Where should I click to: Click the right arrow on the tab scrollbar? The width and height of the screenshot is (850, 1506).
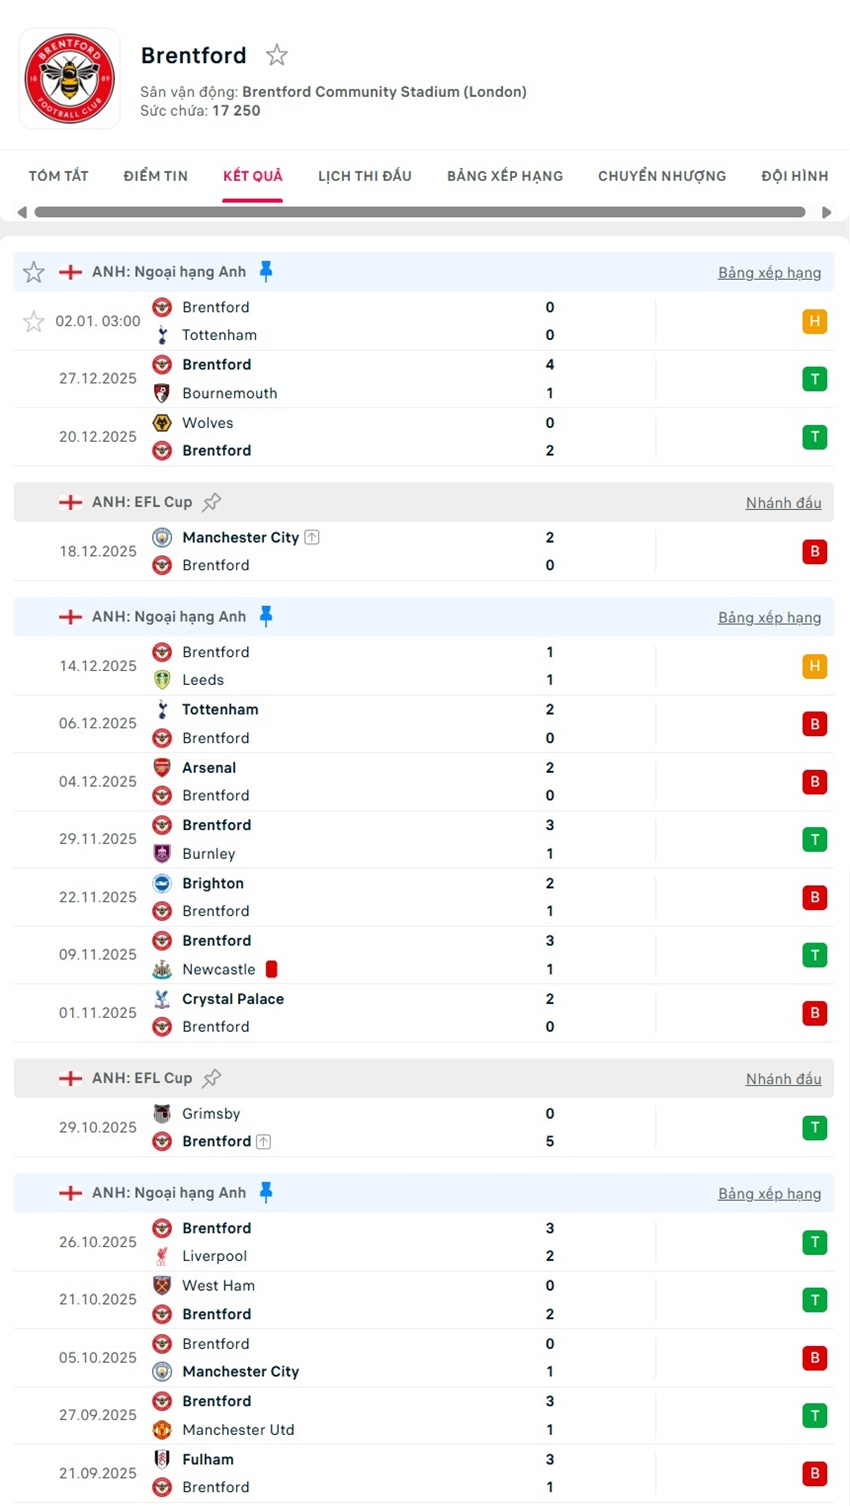coord(827,212)
